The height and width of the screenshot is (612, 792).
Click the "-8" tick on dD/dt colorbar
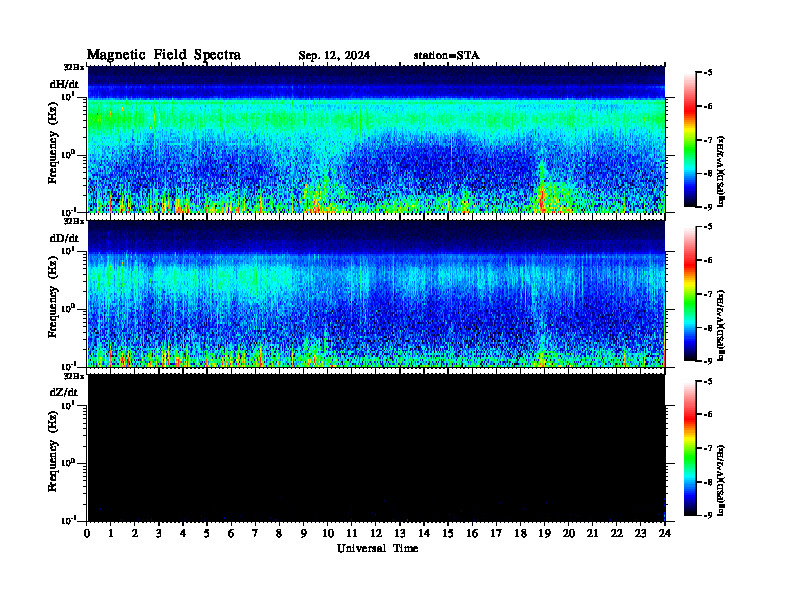pyautogui.click(x=708, y=327)
